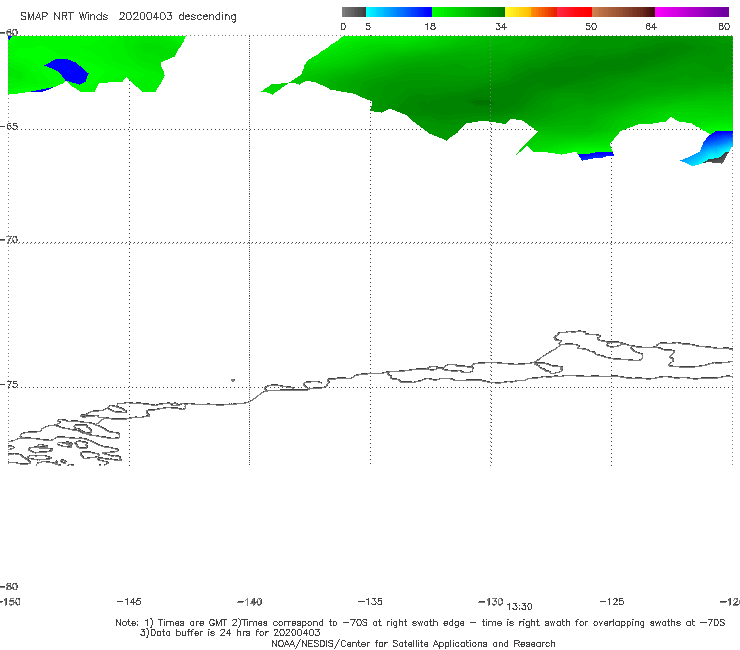The width and height of the screenshot is (740, 650).
Task: Click the latitude label '-75'
Action: (x=9, y=385)
